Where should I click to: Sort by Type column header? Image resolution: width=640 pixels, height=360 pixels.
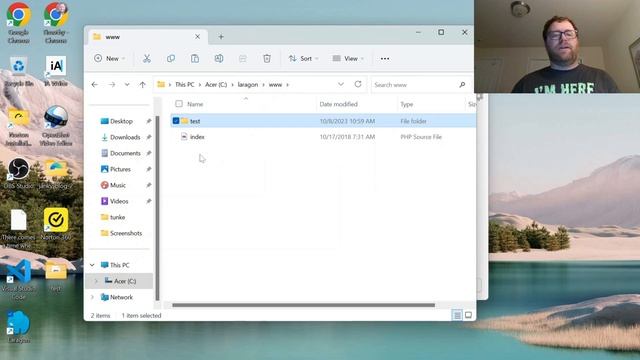(x=407, y=104)
